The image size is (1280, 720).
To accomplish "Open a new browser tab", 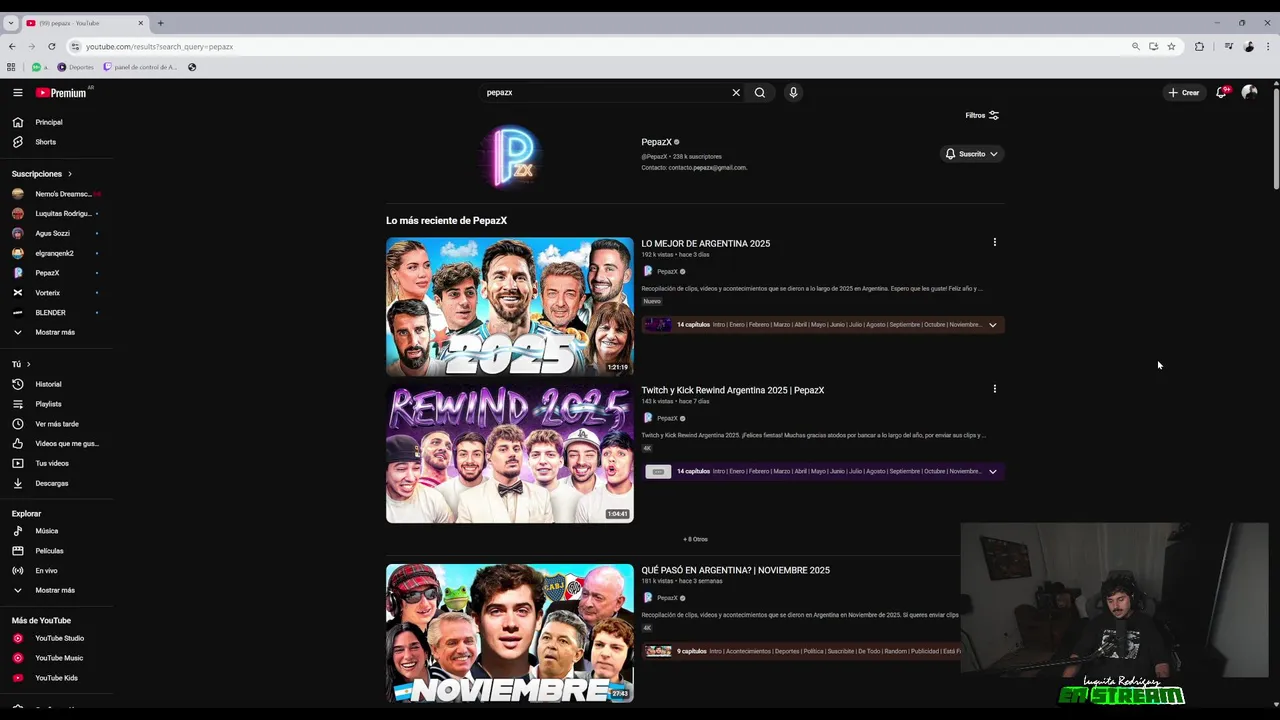I will 160,23.
